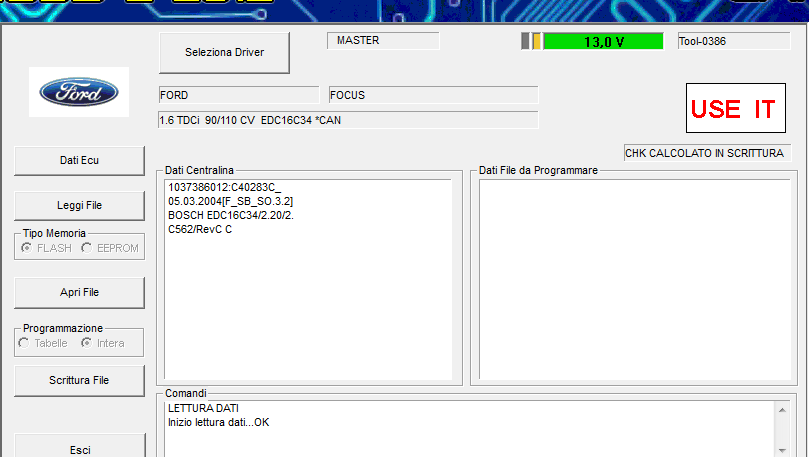The image size is (809, 457).
Task: Click inside Dati File da Programmare box
Action: tap(635, 279)
